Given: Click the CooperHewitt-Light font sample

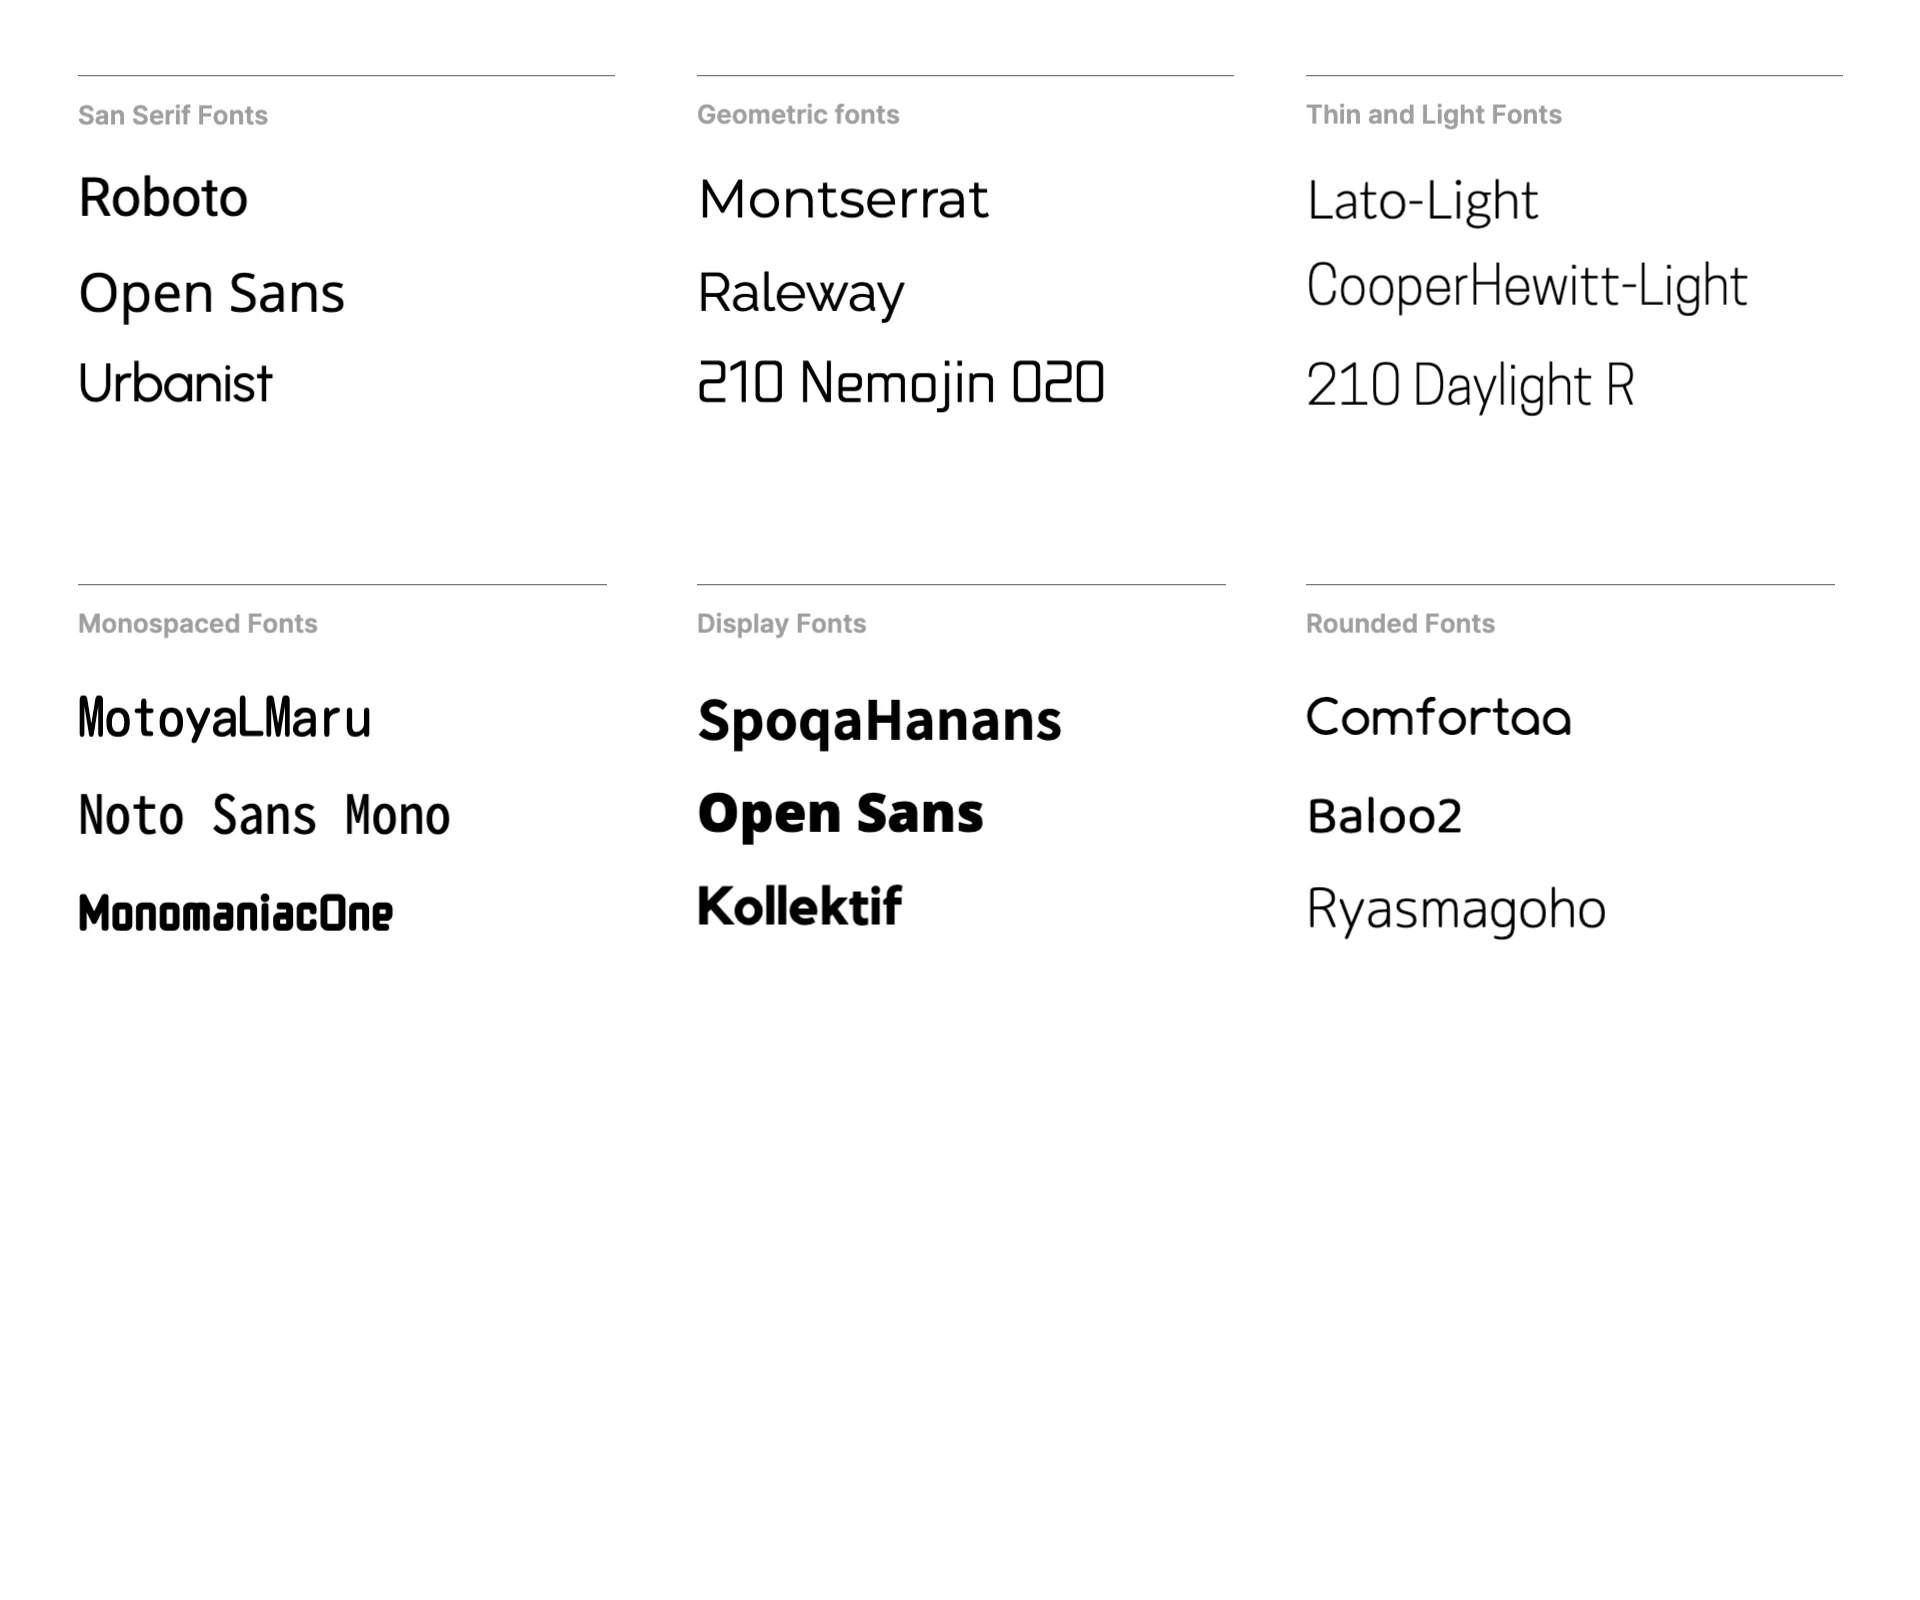Looking at the screenshot, I should click(1527, 286).
